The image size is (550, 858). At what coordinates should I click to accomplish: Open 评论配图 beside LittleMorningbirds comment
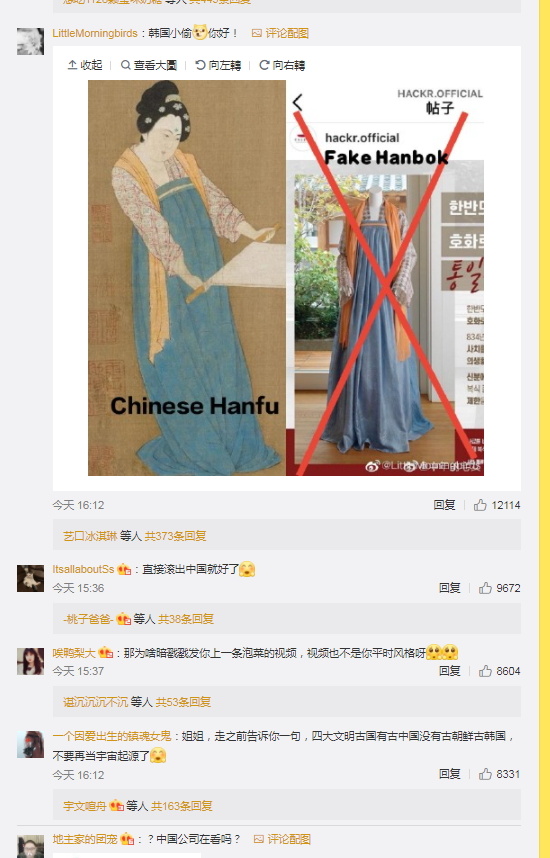(x=280, y=33)
